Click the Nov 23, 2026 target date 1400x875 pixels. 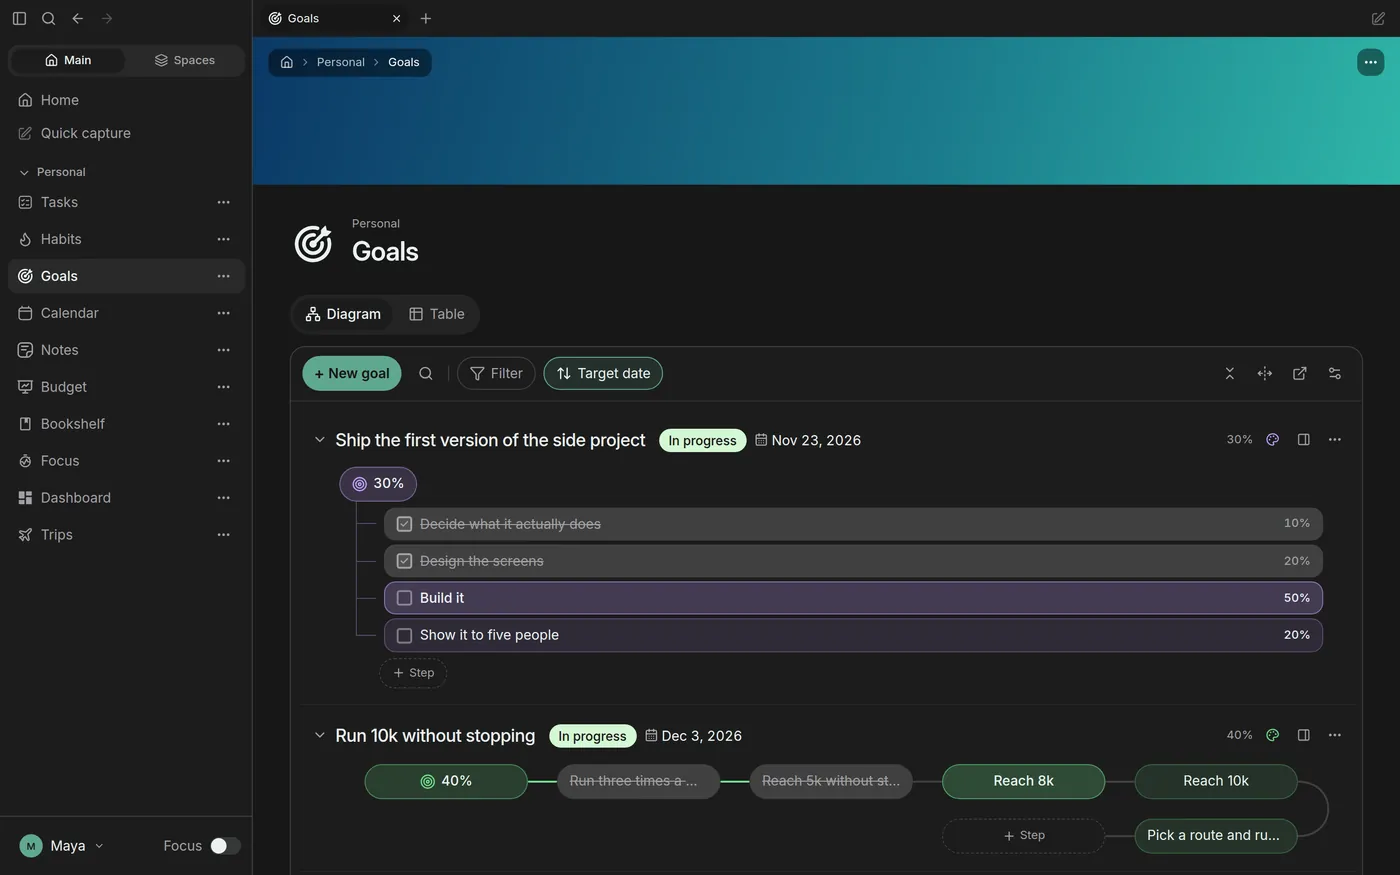(x=808, y=440)
